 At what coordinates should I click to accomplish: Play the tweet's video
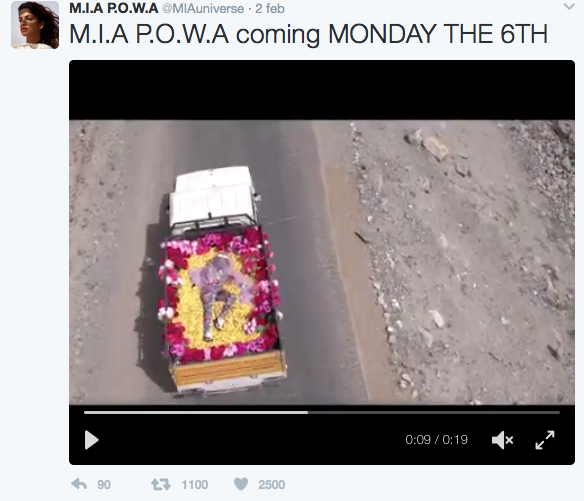[92, 440]
